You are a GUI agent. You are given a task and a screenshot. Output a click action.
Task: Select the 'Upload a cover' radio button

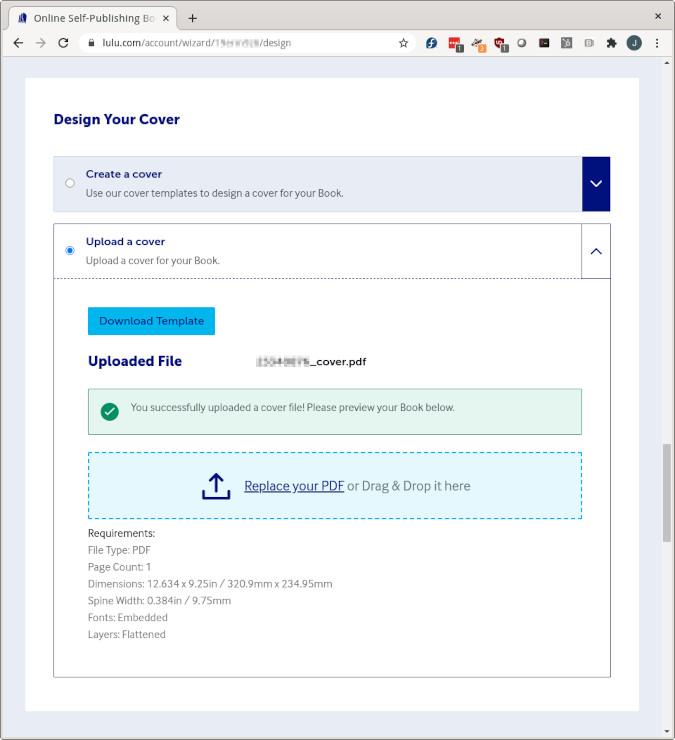pyautogui.click(x=70, y=250)
